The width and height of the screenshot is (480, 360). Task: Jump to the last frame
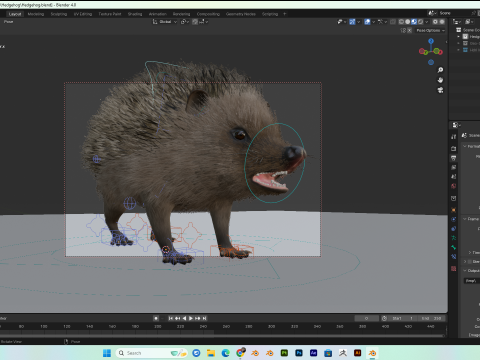click(x=205, y=318)
